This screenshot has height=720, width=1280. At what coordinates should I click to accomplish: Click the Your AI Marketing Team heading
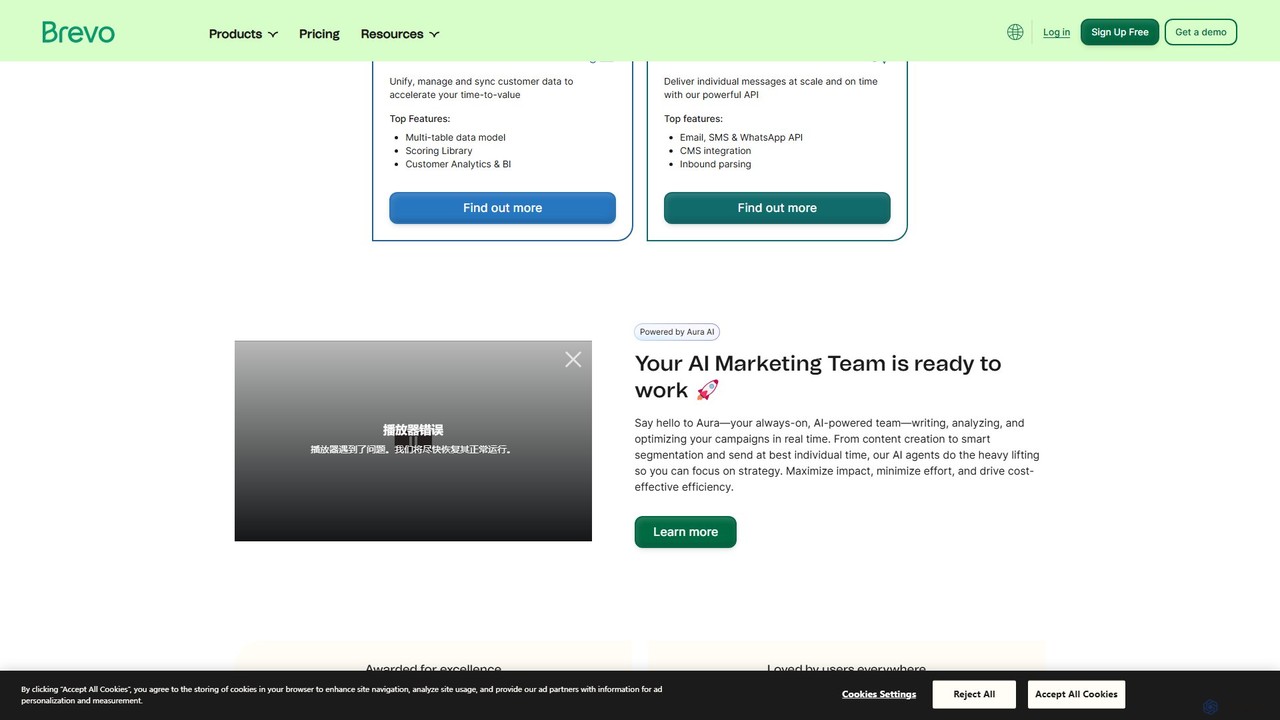tap(818, 377)
